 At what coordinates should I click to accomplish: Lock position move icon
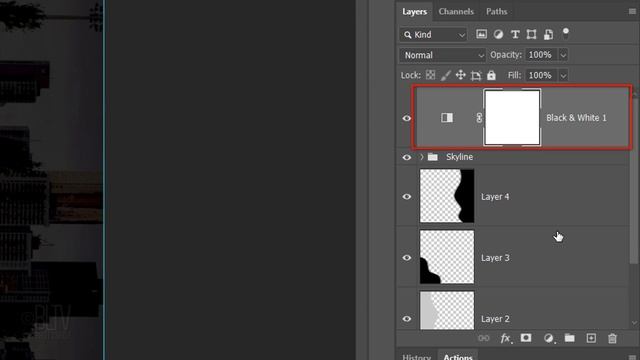coord(460,75)
